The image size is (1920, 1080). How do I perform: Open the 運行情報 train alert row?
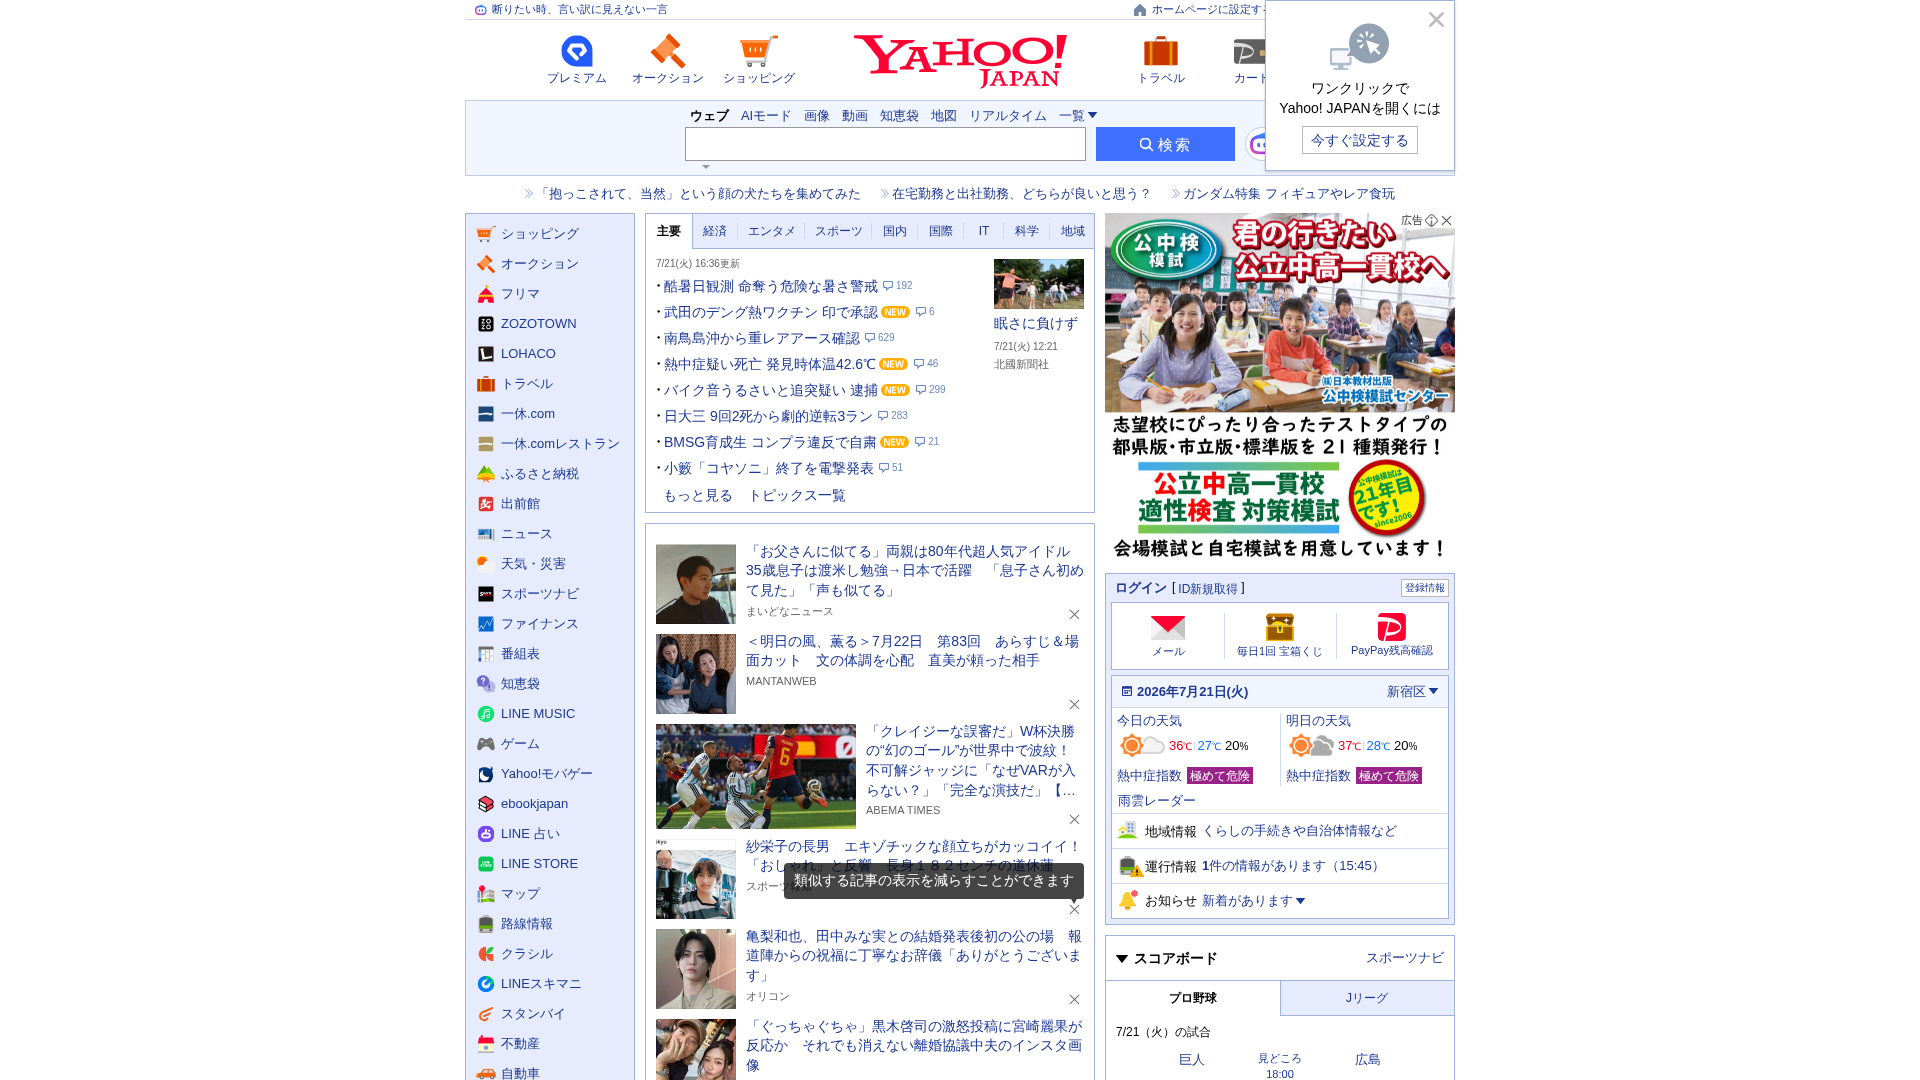click(x=1280, y=866)
